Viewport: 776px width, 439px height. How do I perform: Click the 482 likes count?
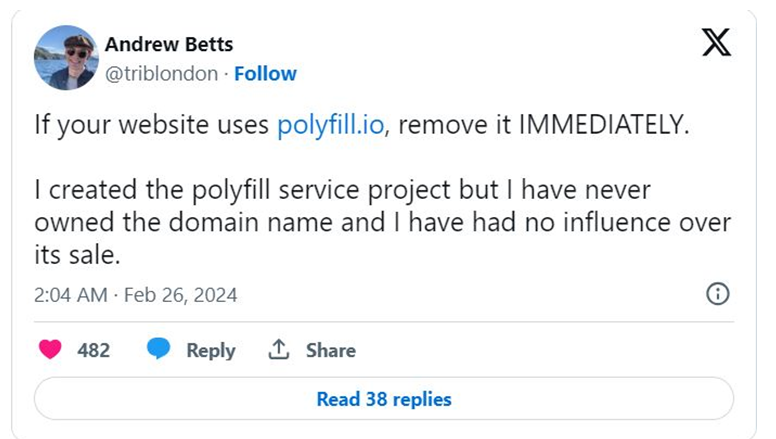coord(94,350)
